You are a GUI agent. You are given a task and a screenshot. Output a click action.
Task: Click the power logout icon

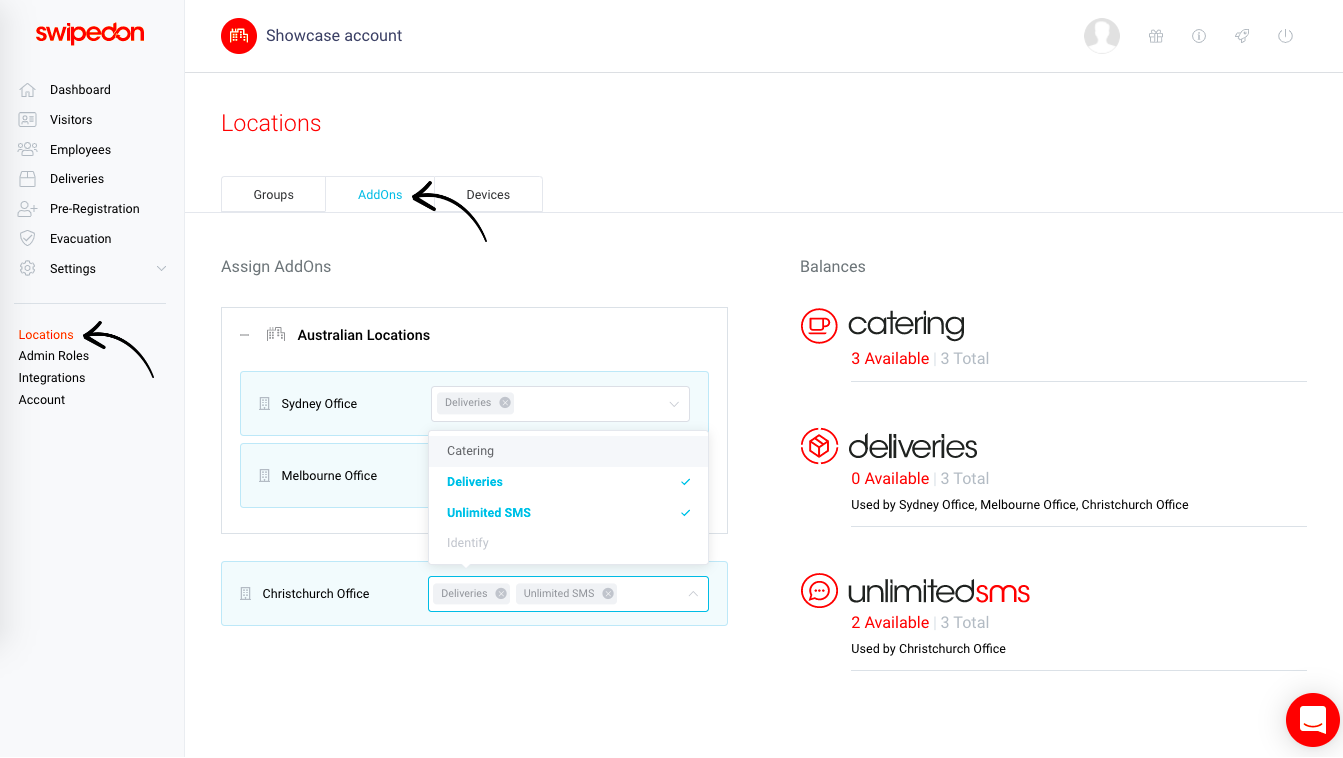point(1286,36)
